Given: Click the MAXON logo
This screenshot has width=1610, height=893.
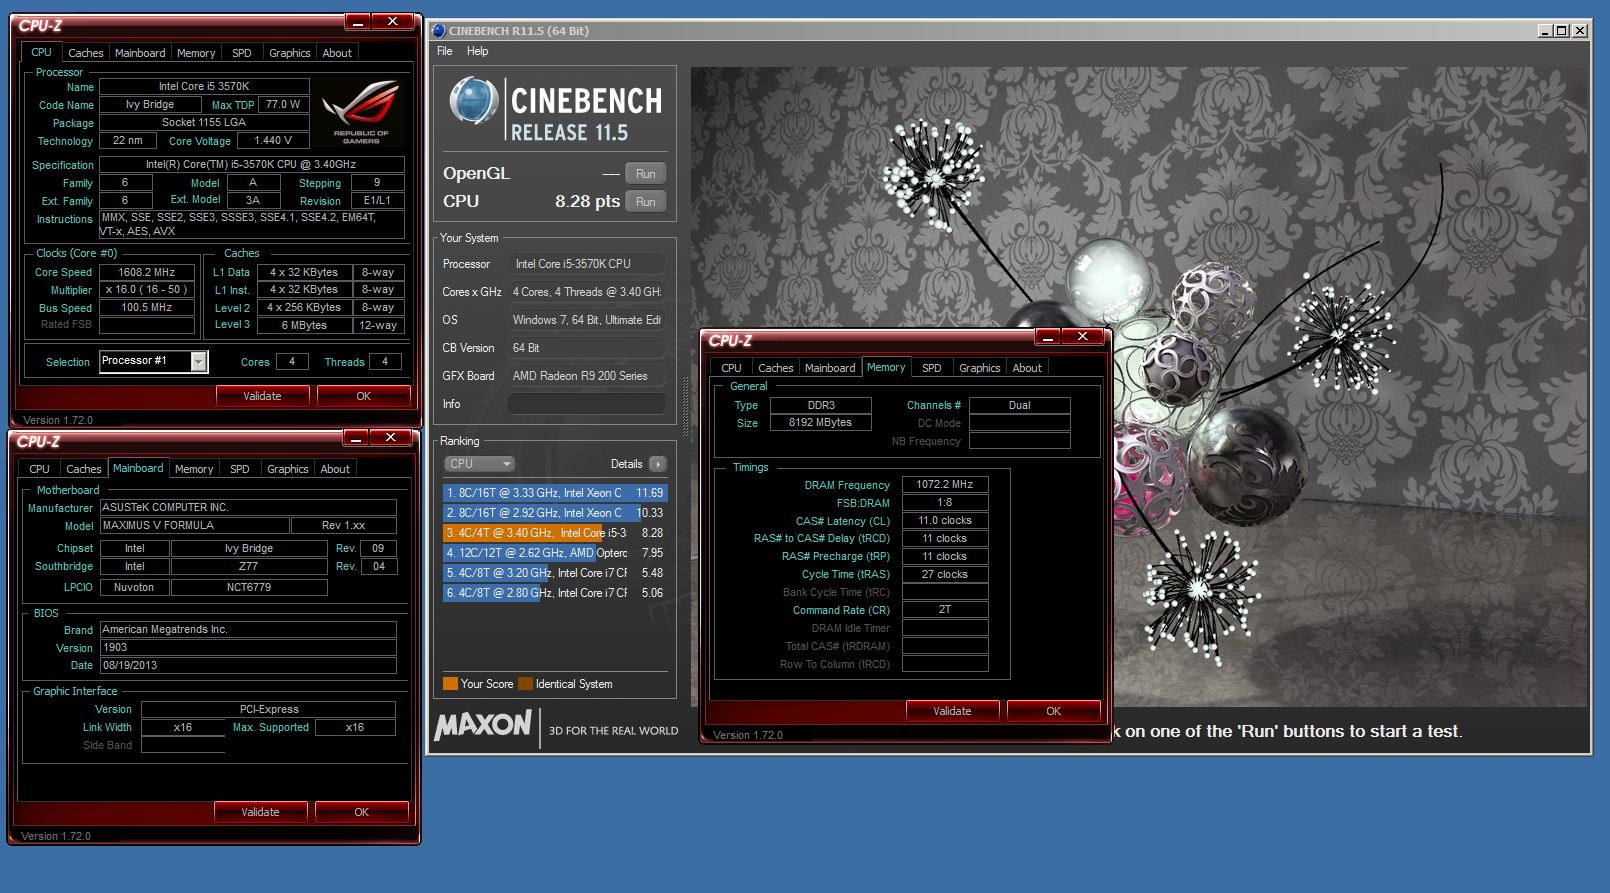Looking at the screenshot, I should click(x=483, y=726).
